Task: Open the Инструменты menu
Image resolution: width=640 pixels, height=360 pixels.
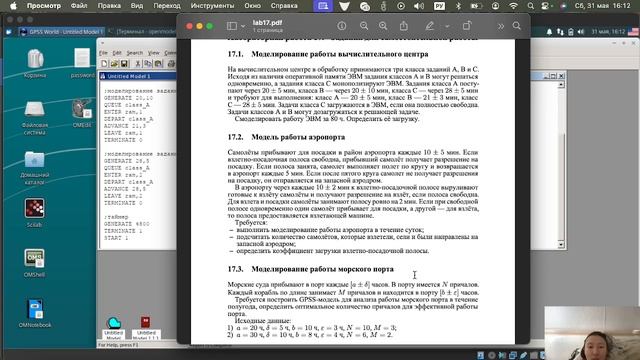Action: 212,6
